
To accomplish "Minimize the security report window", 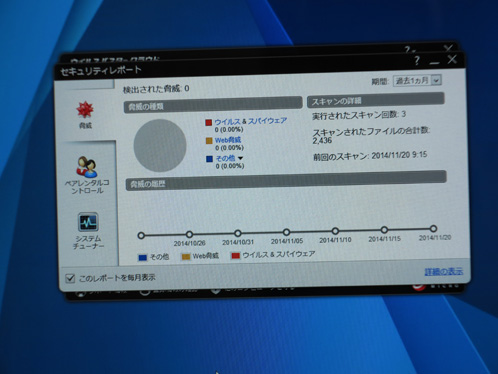I will 434,62.
